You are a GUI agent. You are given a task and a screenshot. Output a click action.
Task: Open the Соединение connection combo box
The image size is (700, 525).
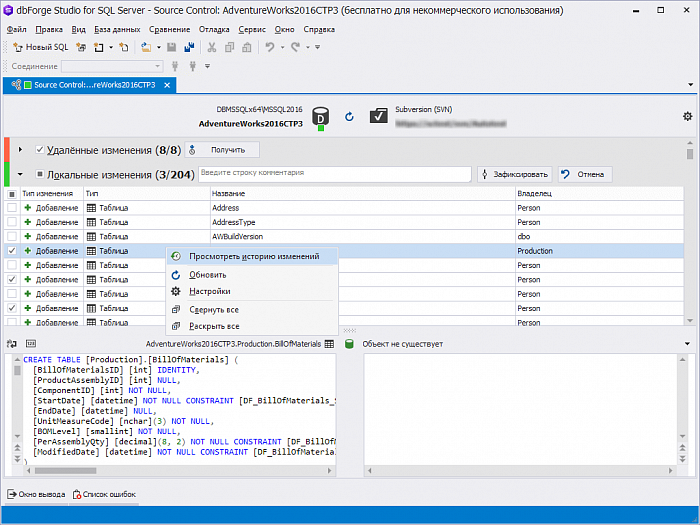pyautogui.click(x=112, y=66)
